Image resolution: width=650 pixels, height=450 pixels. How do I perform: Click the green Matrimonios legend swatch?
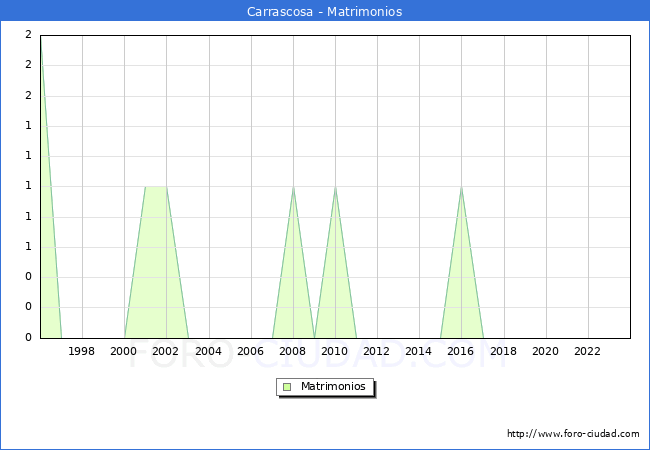(x=287, y=387)
